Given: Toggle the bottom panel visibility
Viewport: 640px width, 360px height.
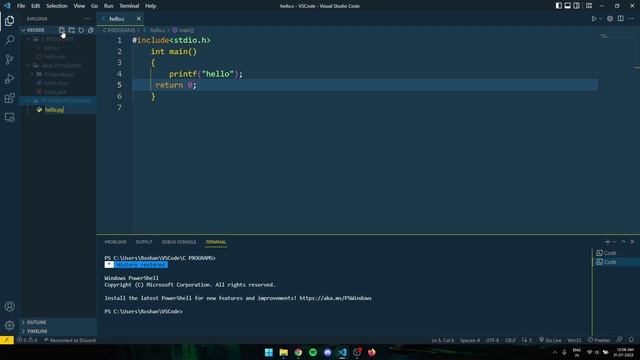Looking at the screenshot, I should (568, 6).
